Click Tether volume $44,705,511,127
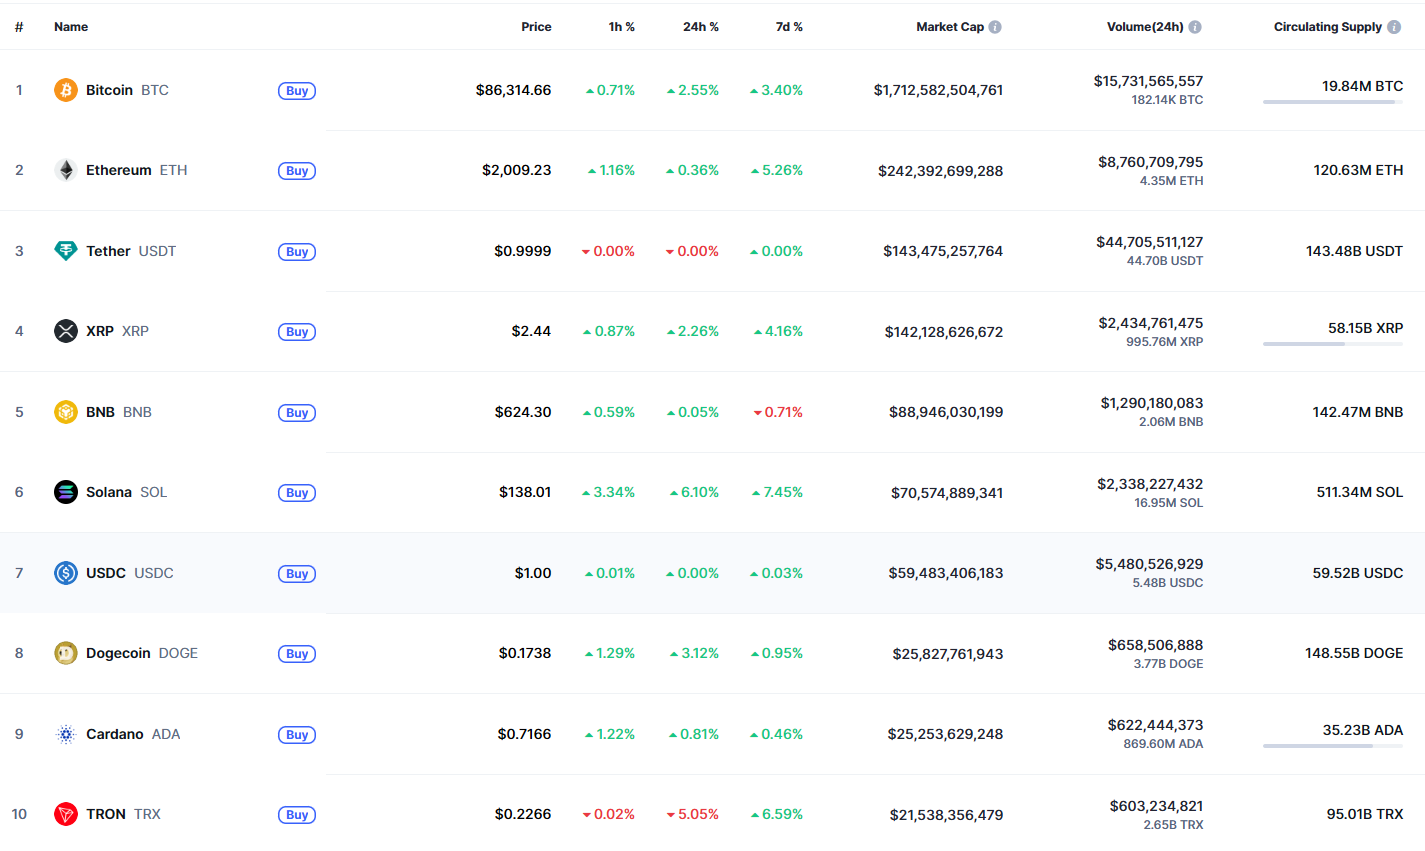 pos(1150,242)
